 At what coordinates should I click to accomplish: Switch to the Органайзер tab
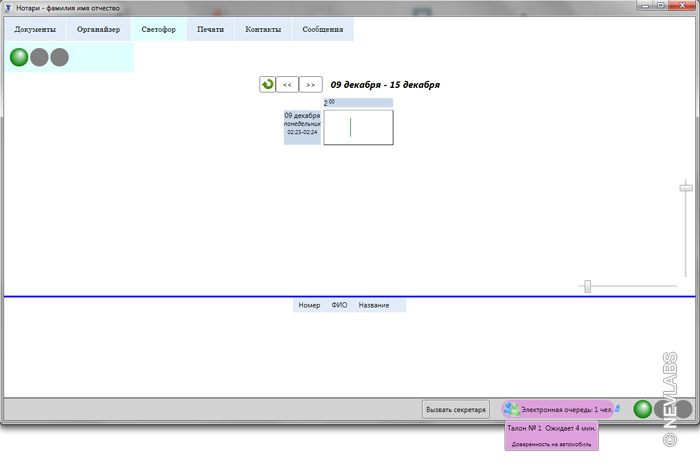[98, 29]
